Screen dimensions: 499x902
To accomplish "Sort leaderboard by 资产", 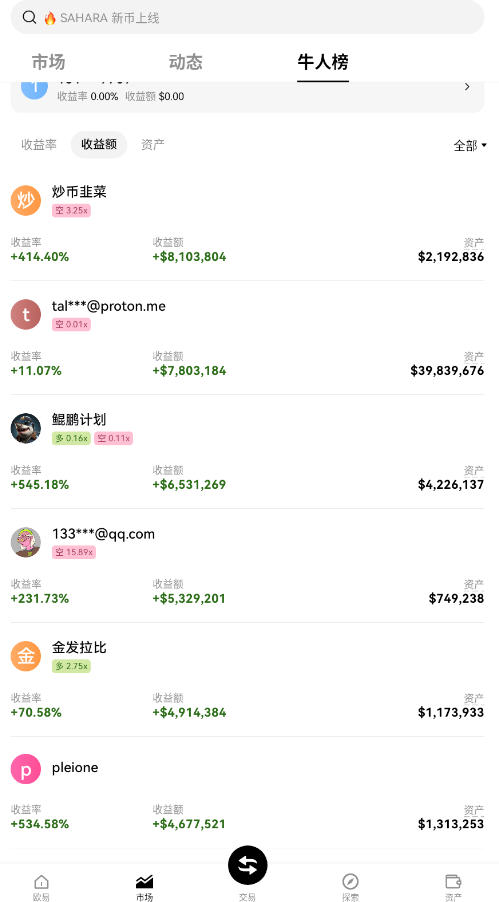I will pos(153,144).
